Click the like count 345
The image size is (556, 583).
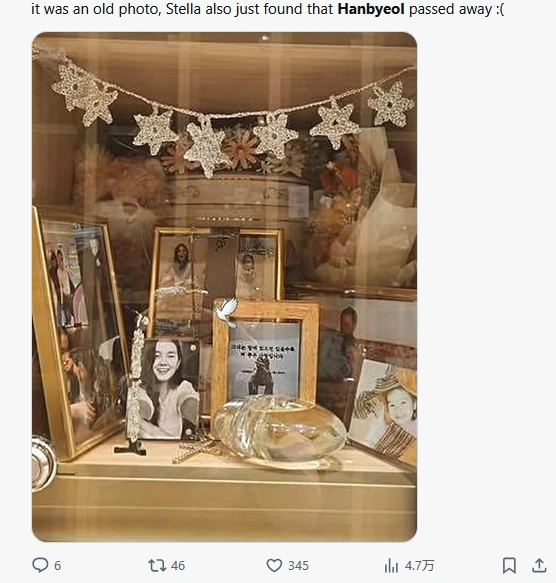click(298, 566)
